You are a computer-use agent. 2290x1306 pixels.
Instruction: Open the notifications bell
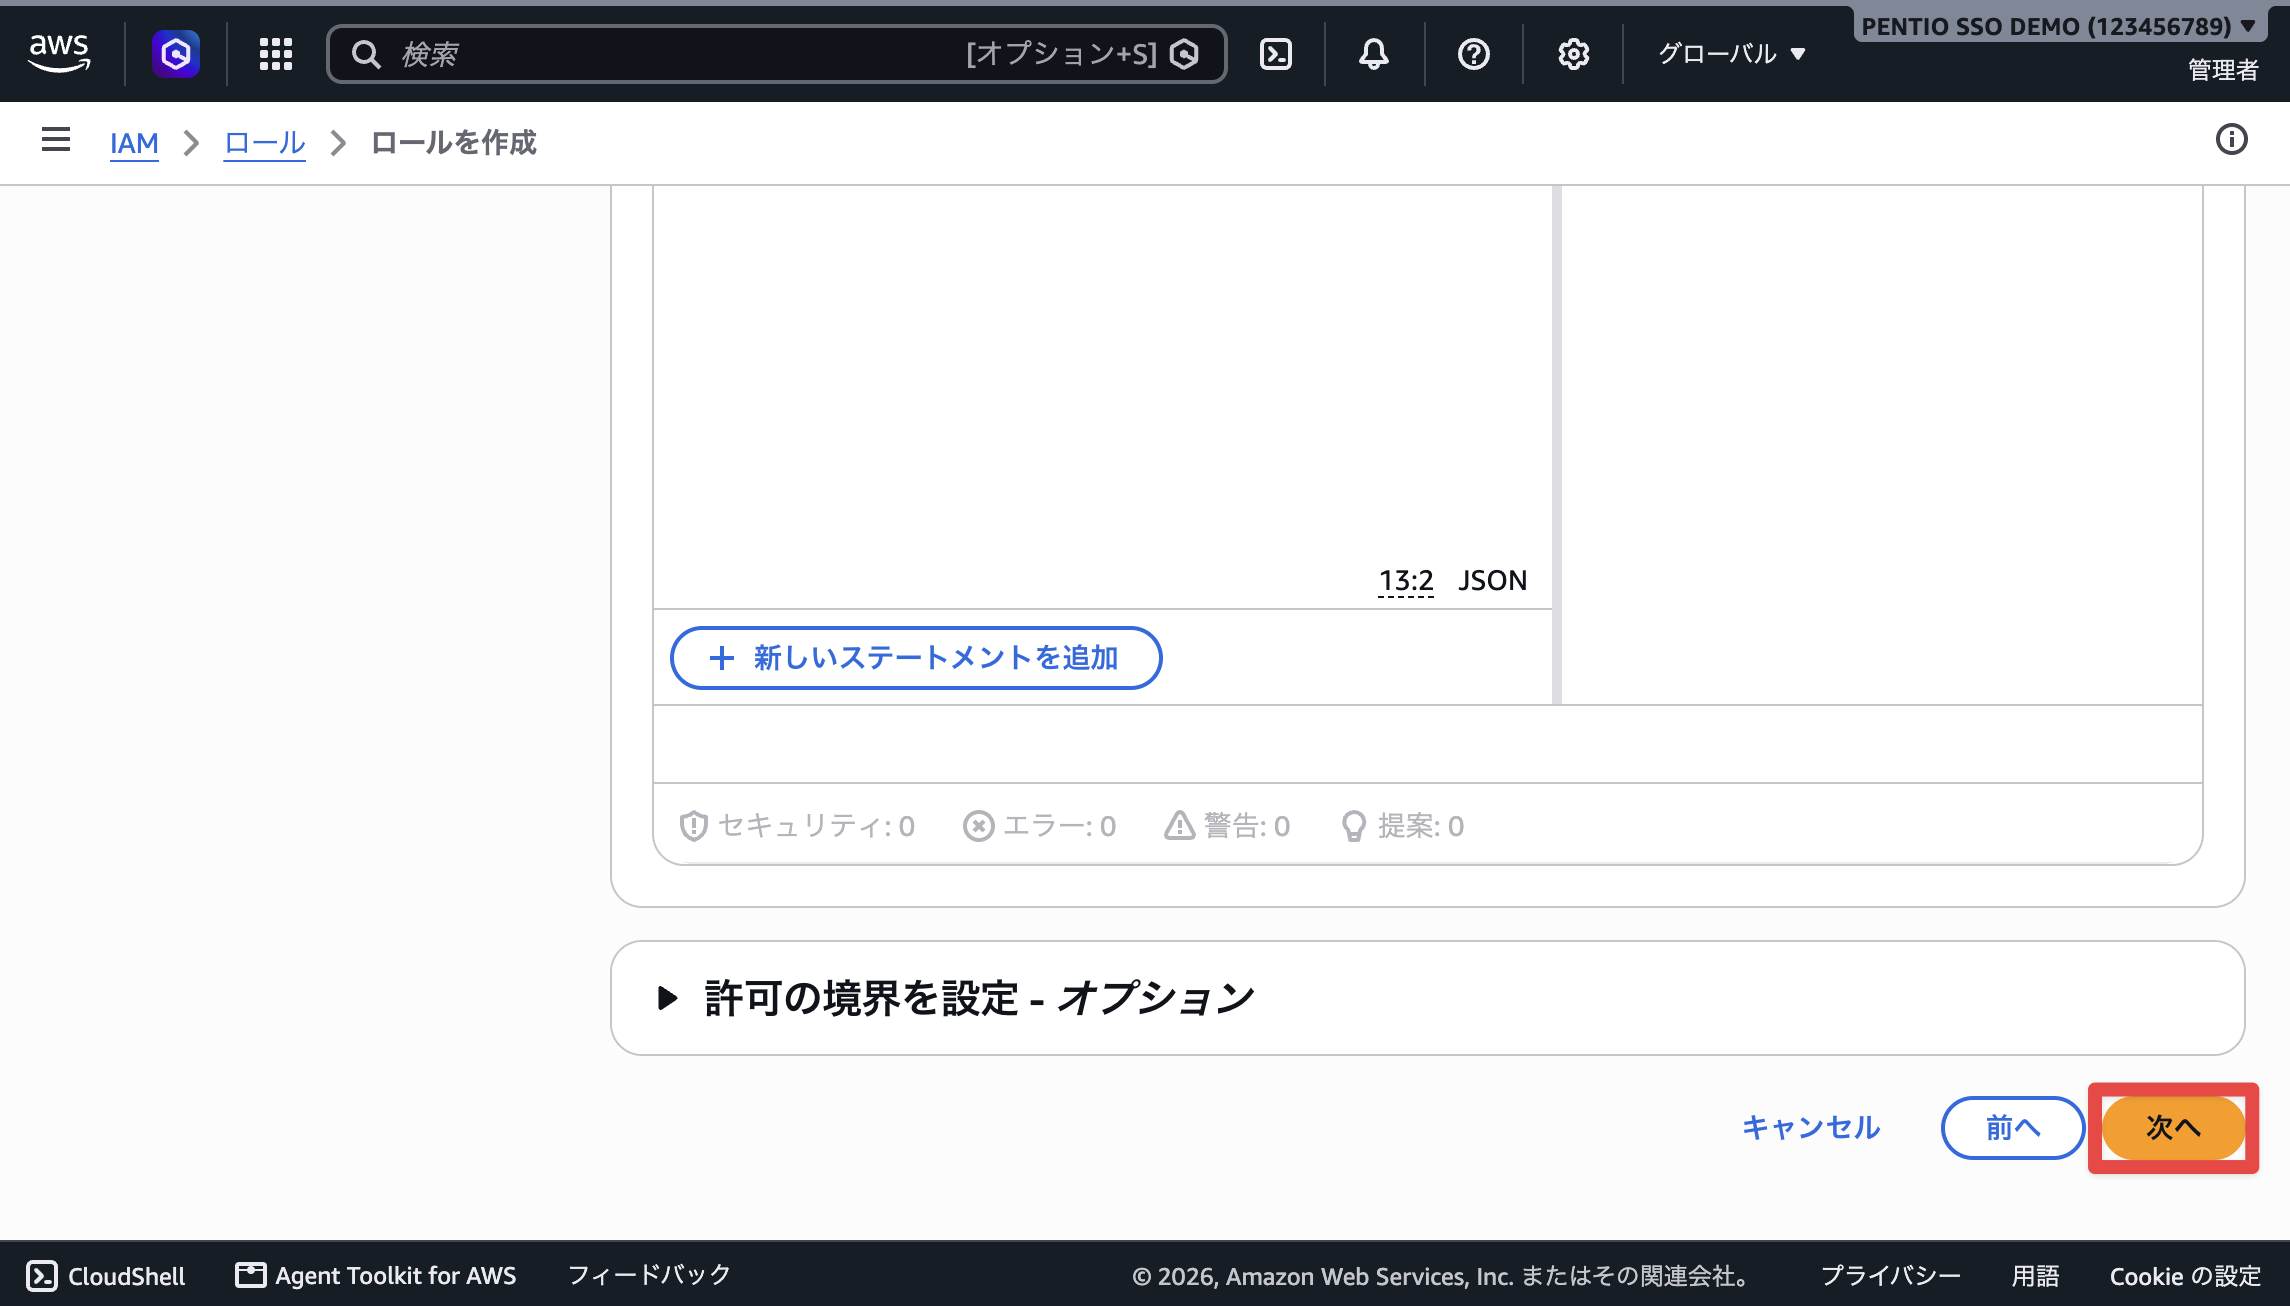tap(1374, 54)
